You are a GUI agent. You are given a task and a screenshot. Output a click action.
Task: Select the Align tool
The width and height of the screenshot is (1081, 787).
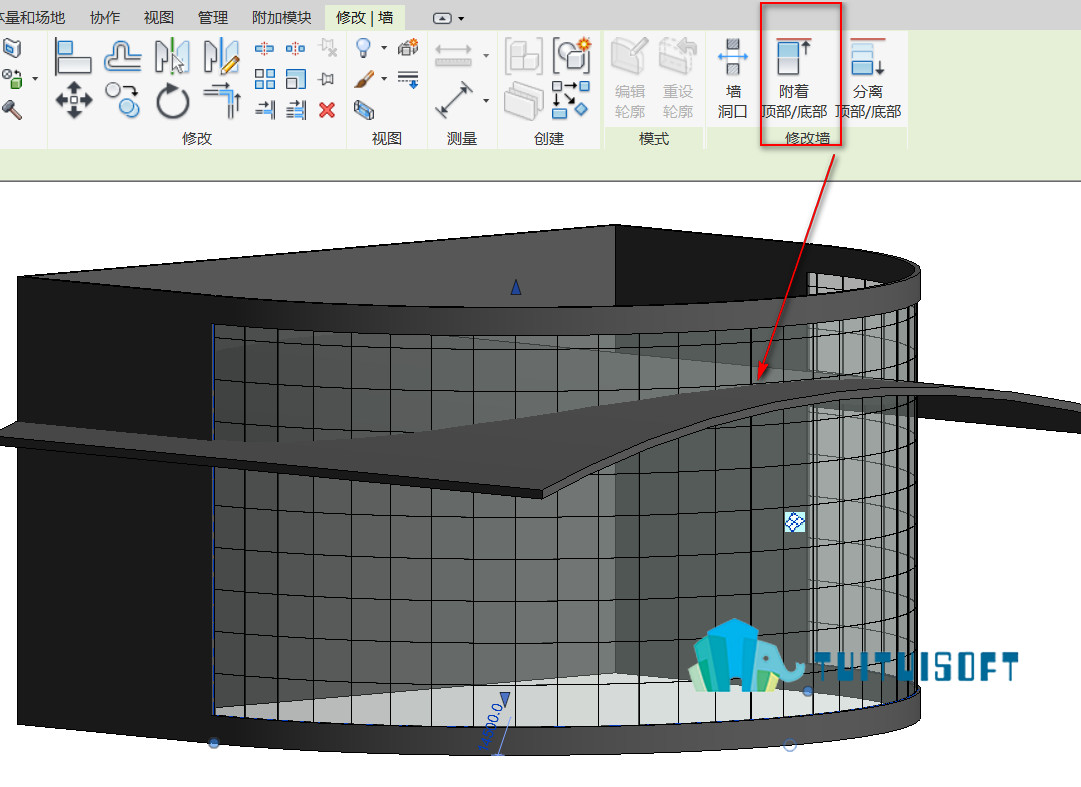tap(72, 57)
